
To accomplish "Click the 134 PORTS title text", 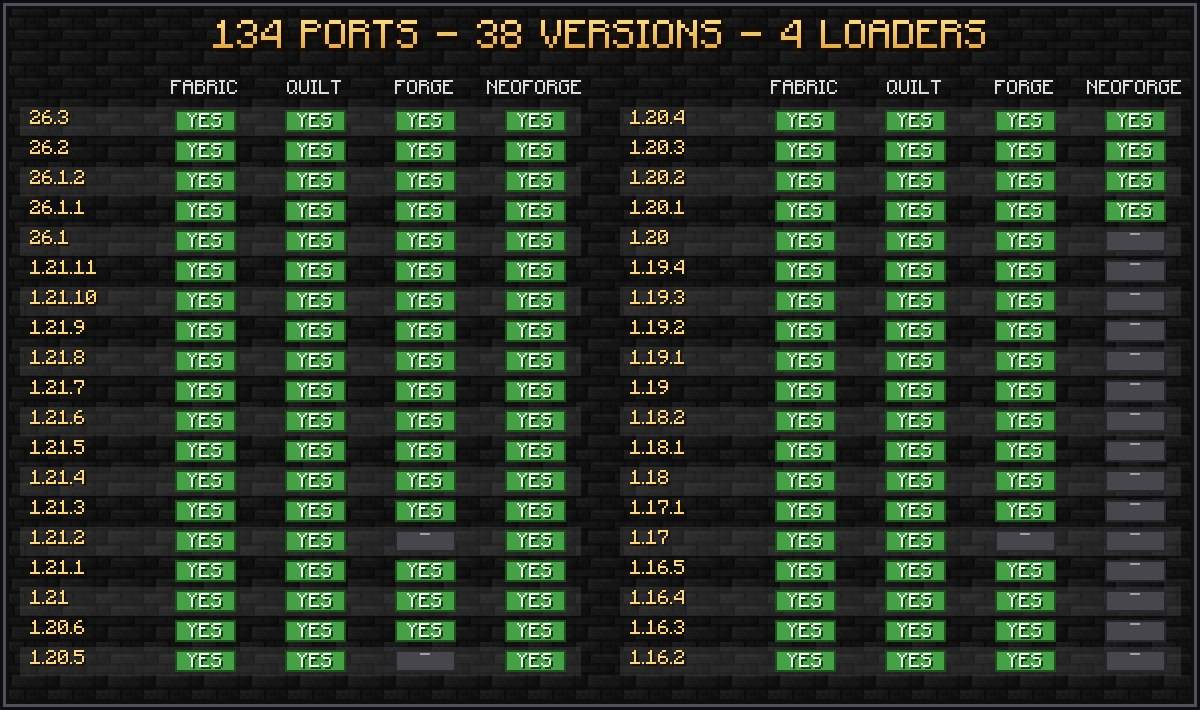I will (x=315, y=34).
